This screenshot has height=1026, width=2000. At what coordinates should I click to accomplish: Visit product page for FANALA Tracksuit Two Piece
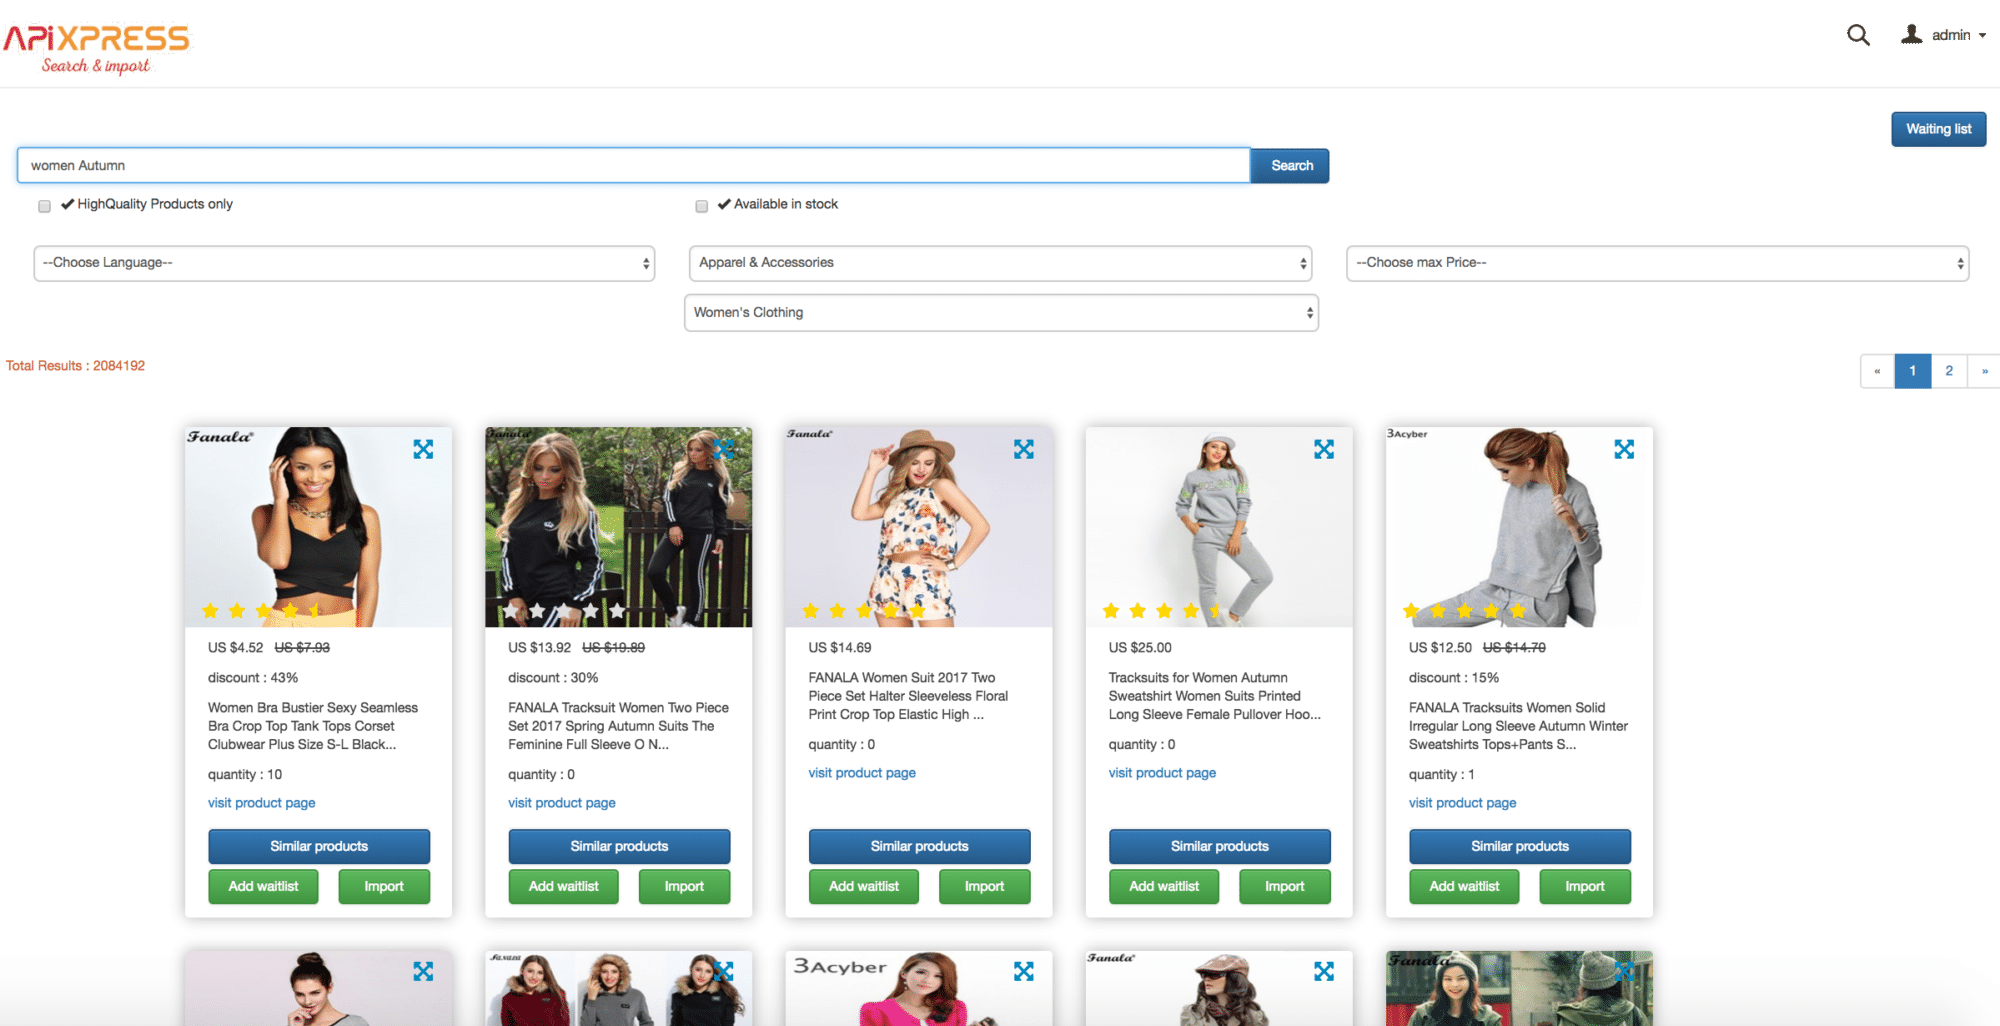561,803
